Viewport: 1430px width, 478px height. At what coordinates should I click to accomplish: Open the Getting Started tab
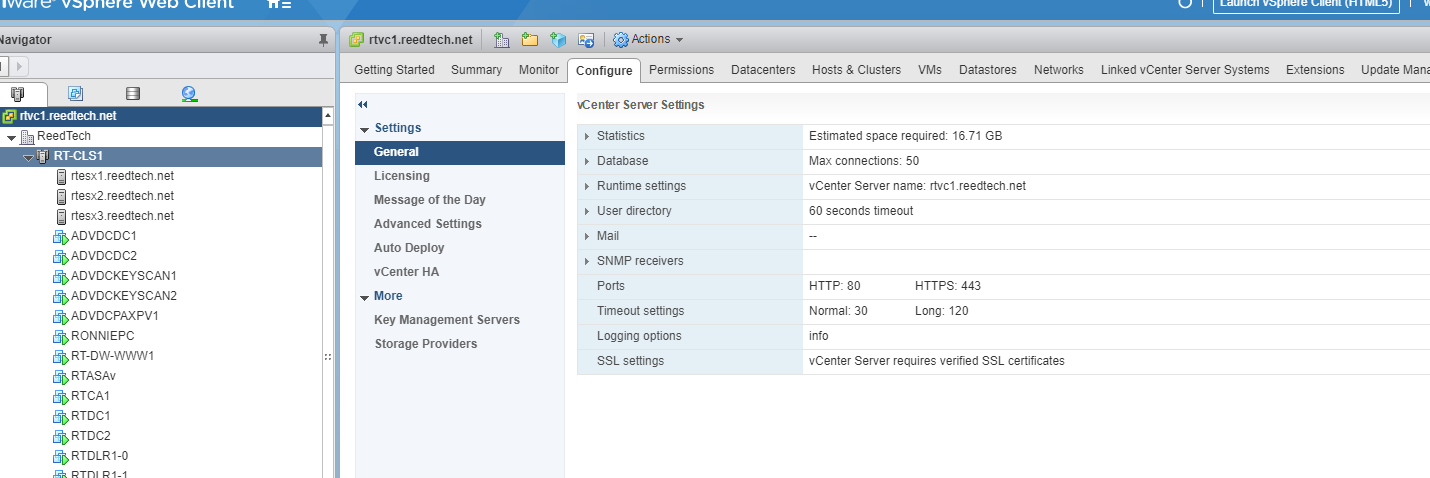(x=394, y=70)
